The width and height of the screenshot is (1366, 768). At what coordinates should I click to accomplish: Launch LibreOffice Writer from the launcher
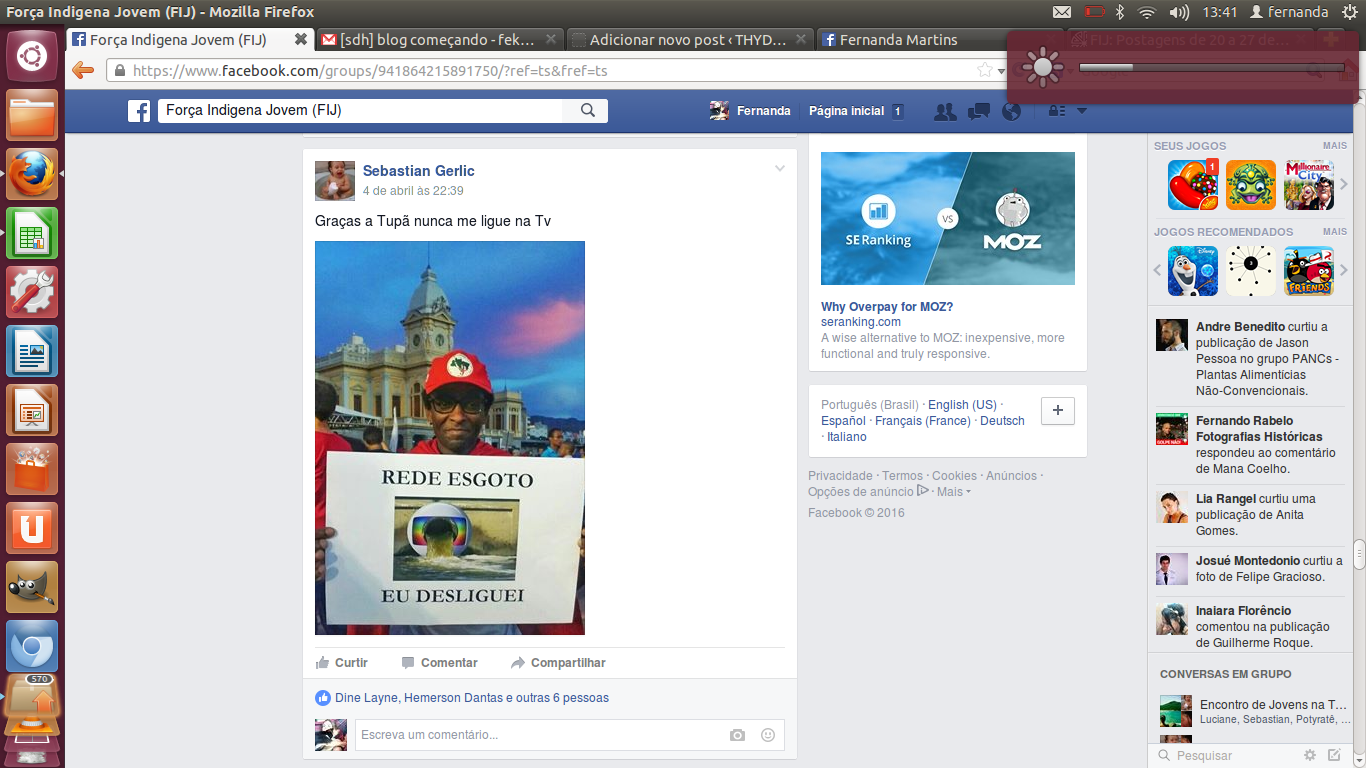[32, 351]
